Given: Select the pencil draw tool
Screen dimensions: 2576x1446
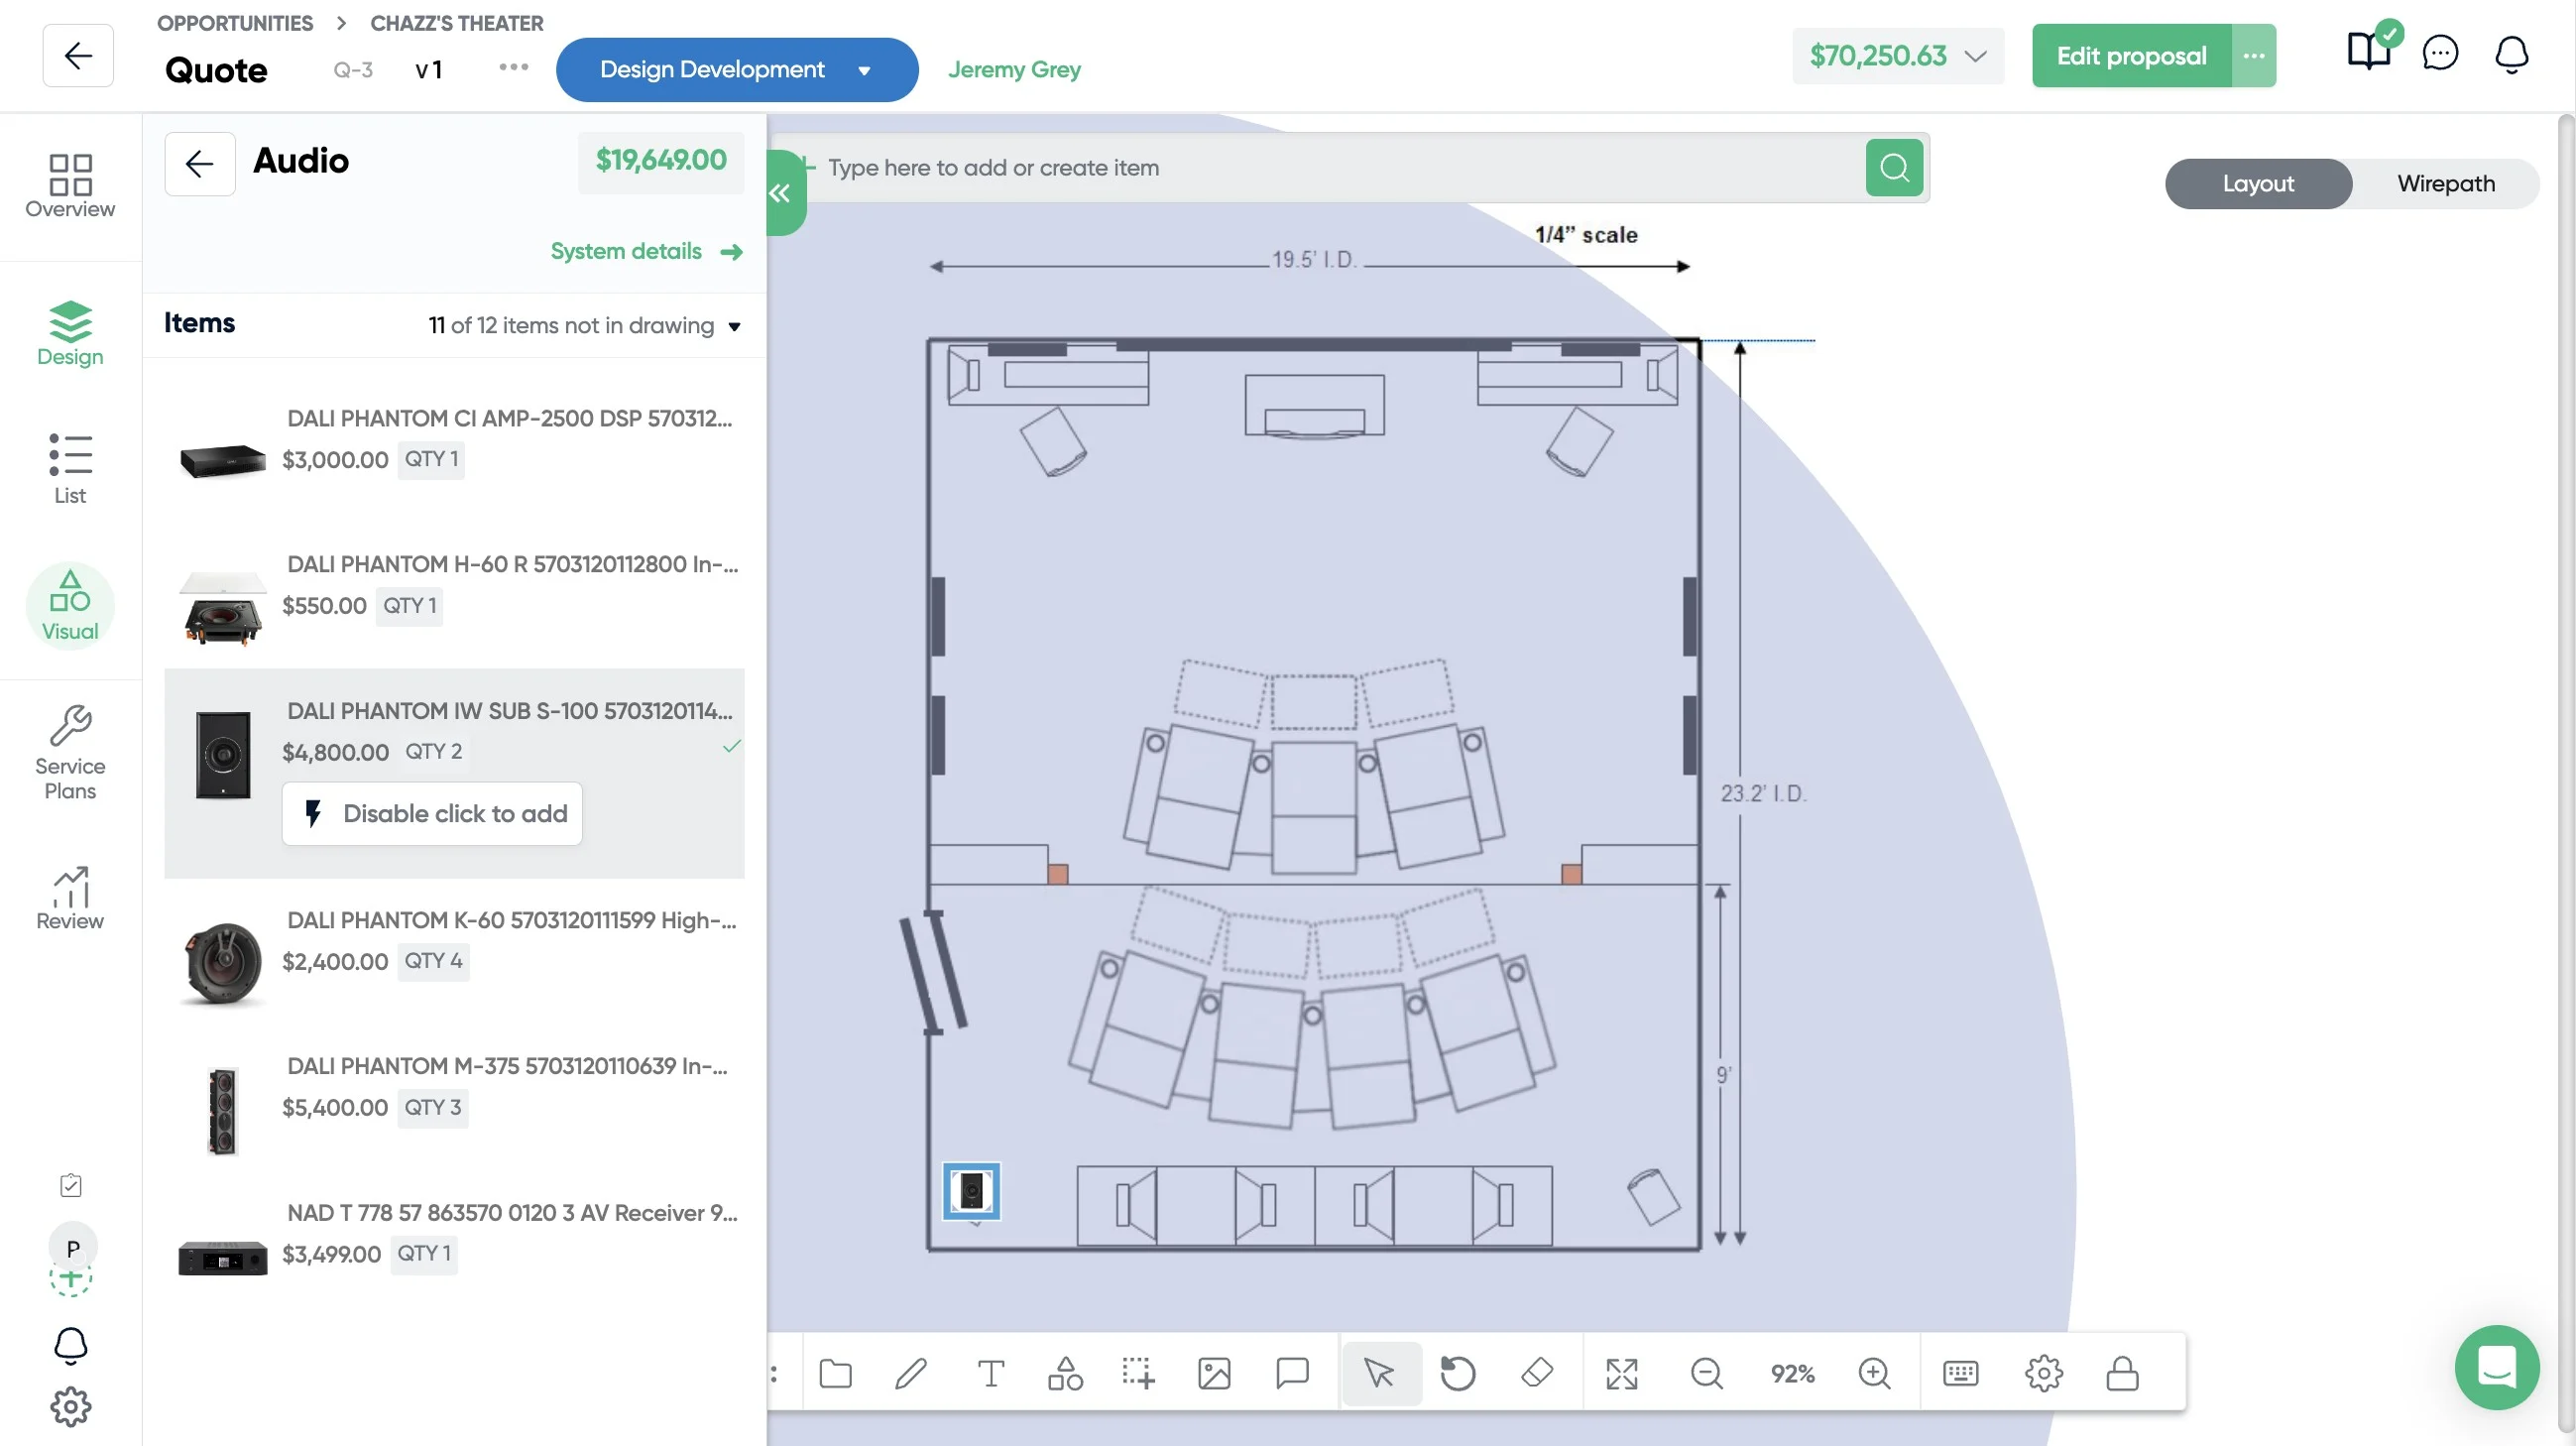Looking at the screenshot, I should [x=911, y=1374].
